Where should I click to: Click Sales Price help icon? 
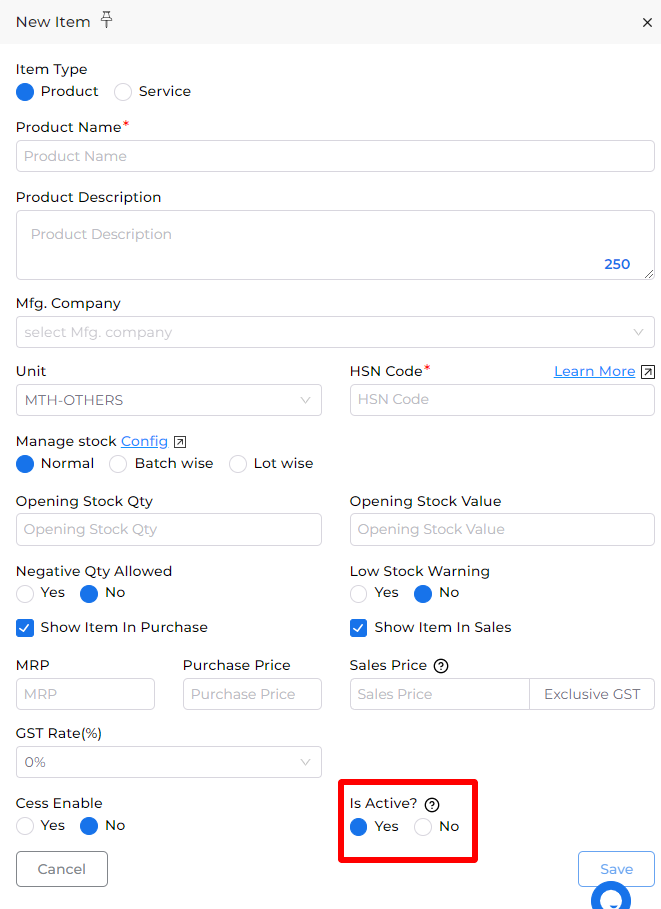(441, 666)
